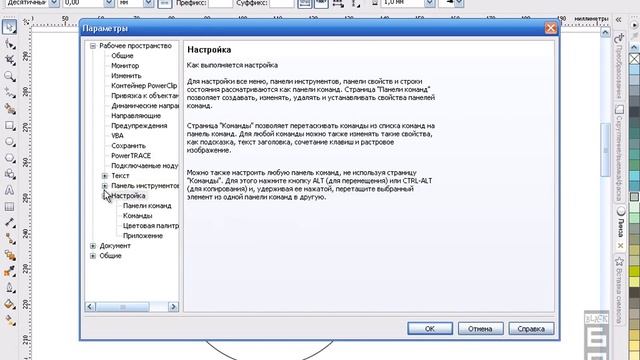This screenshot has height=360, width=640.
Task: Select the Crop tool
Action: 9,60
